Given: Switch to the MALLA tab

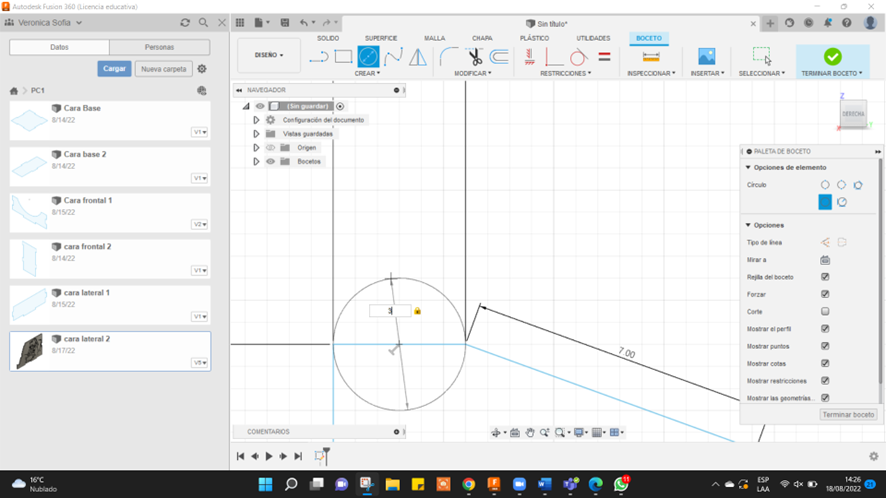Looking at the screenshot, I should [435, 38].
